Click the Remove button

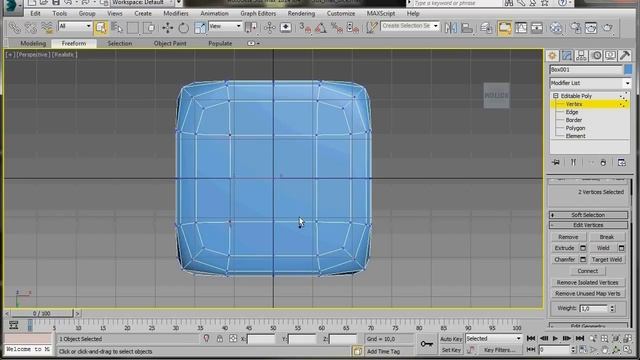pyautogui.click(x=568, y=237)
